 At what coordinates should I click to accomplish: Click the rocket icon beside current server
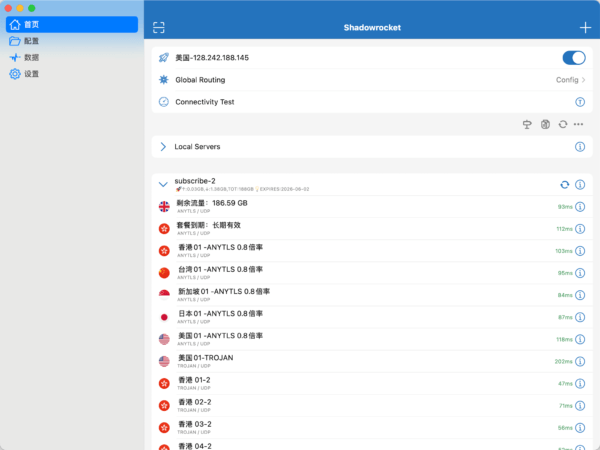(x=163, y=58)
